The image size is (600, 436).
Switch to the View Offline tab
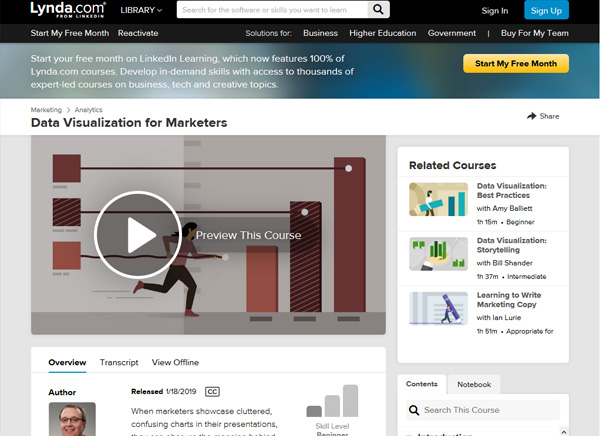click(x=175, y=362)
